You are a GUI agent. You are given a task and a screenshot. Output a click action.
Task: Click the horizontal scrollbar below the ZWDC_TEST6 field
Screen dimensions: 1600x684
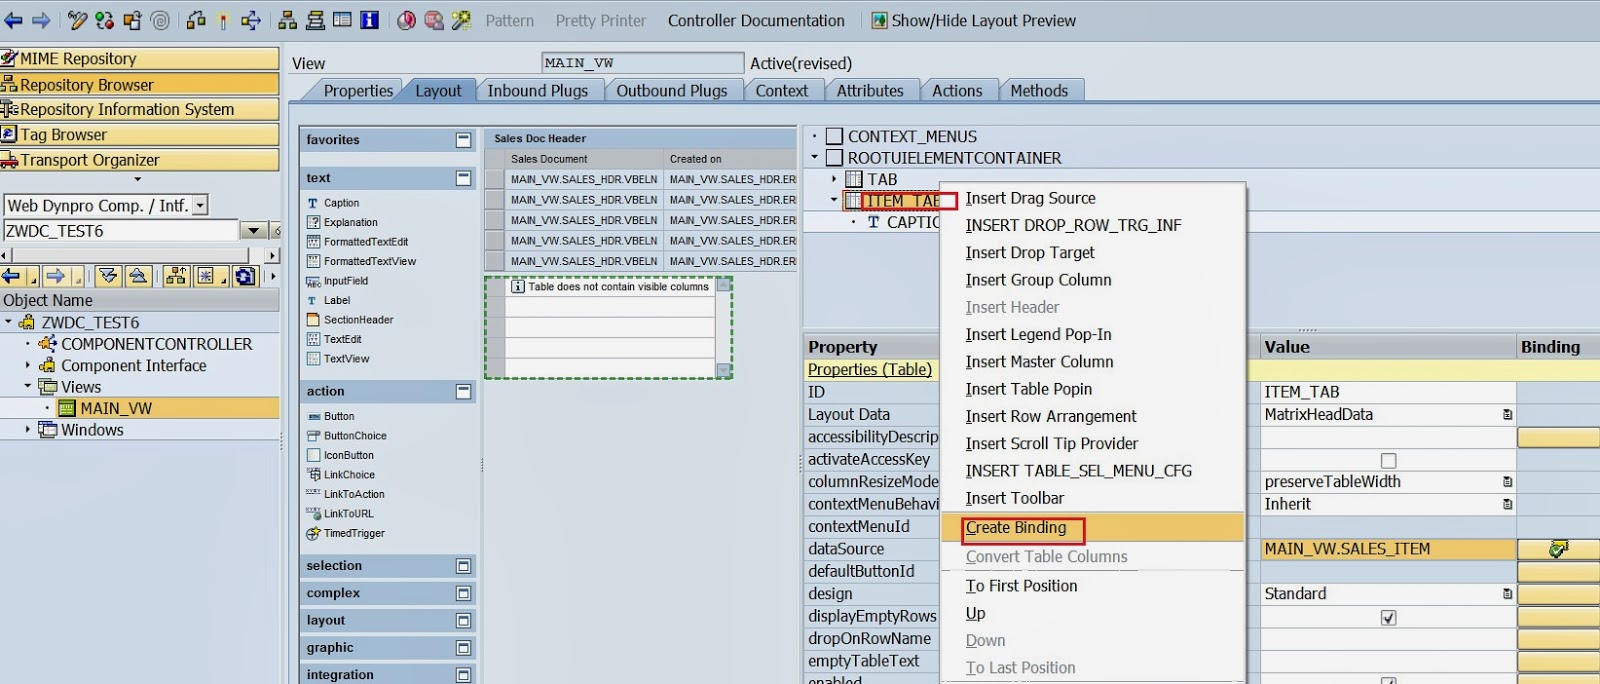[130, 256]
